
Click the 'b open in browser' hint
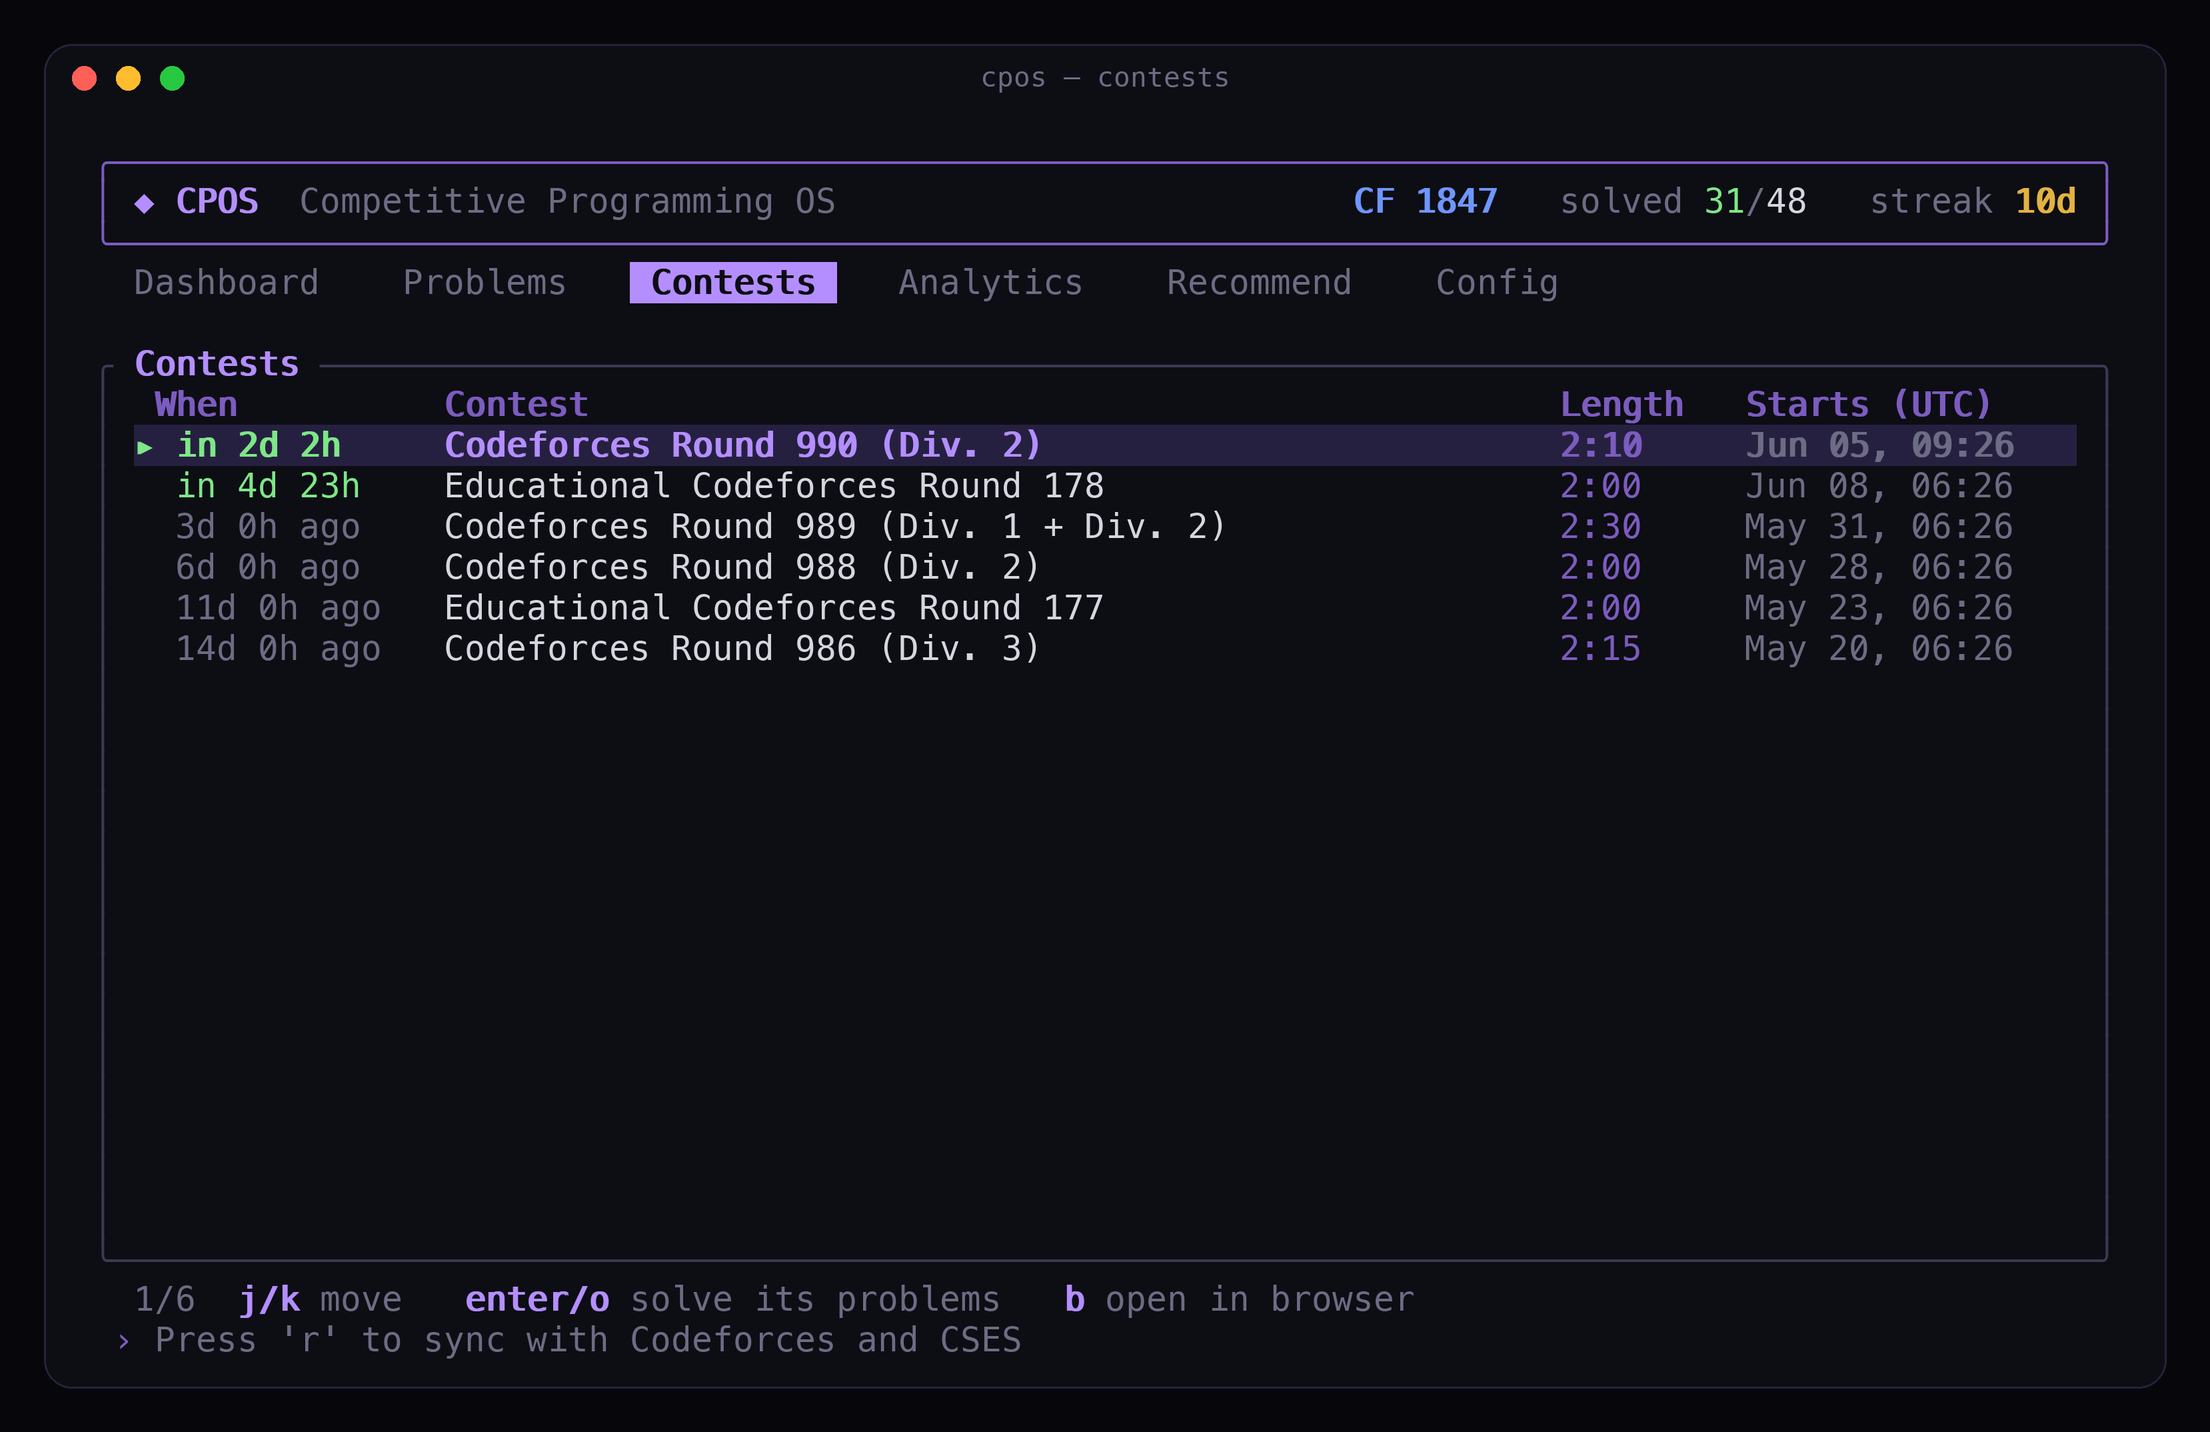1239,1300
